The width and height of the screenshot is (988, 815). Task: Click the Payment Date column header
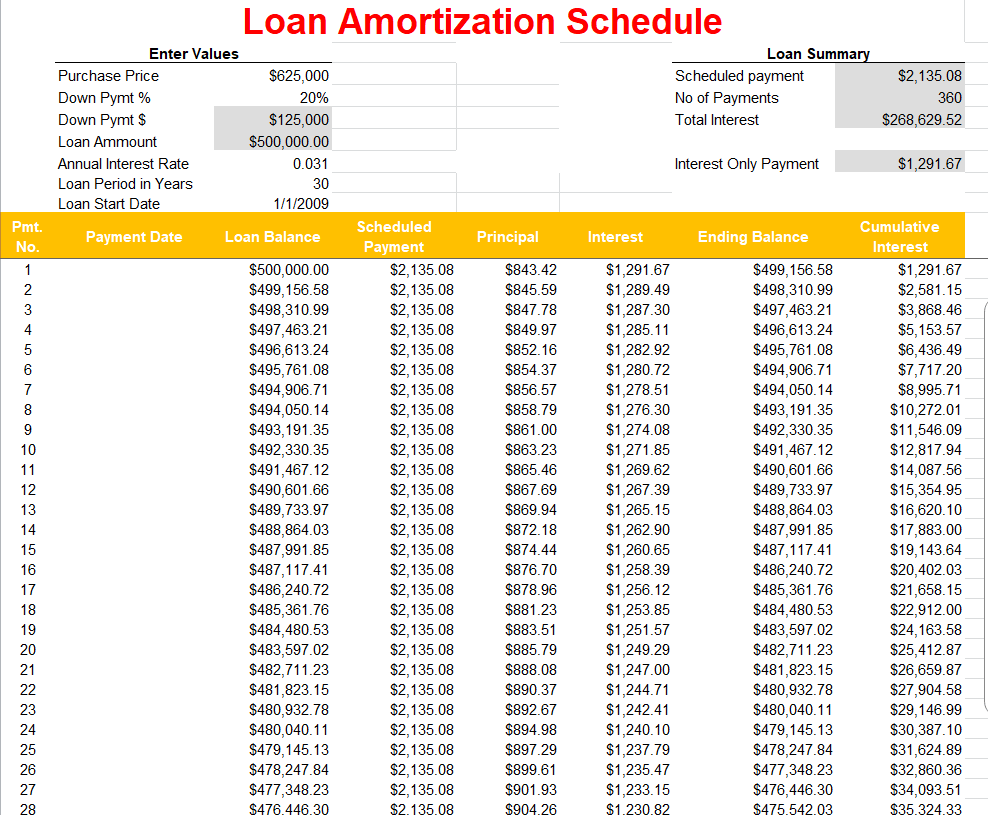click(x=134, y=237)
